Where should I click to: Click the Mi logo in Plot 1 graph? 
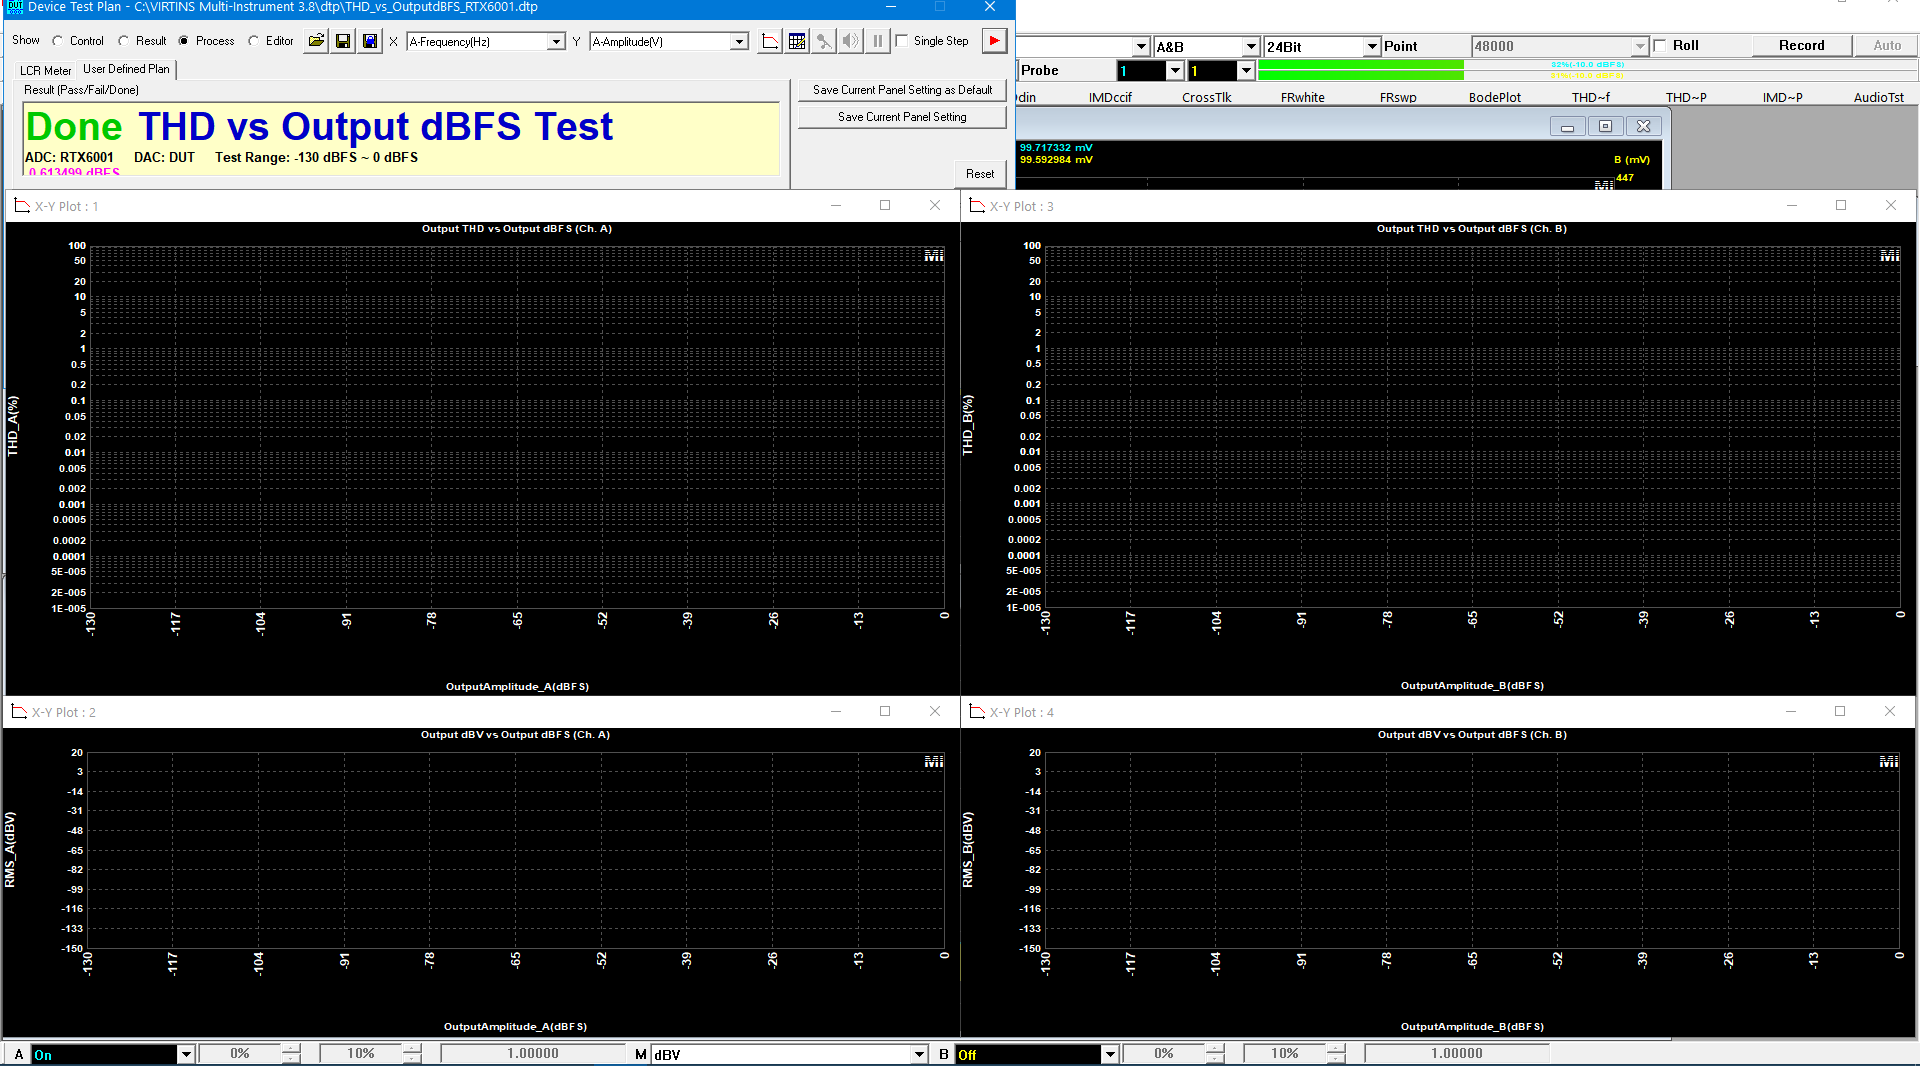coord(934,257)
